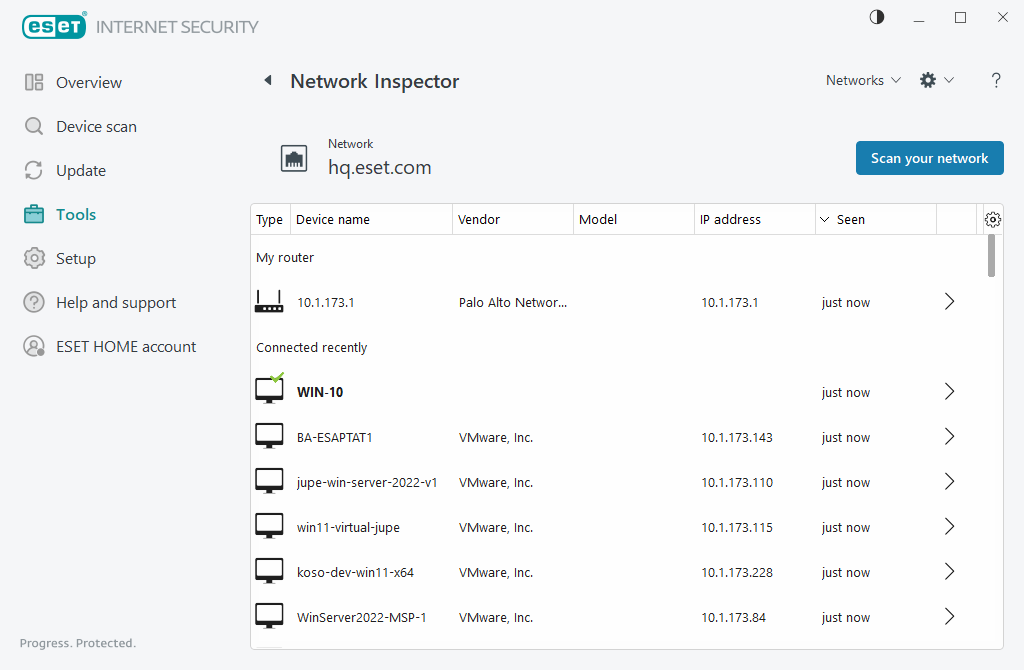Sort by the Model column header
This screenshot has width=1024, height=670.
pos(633,219)
